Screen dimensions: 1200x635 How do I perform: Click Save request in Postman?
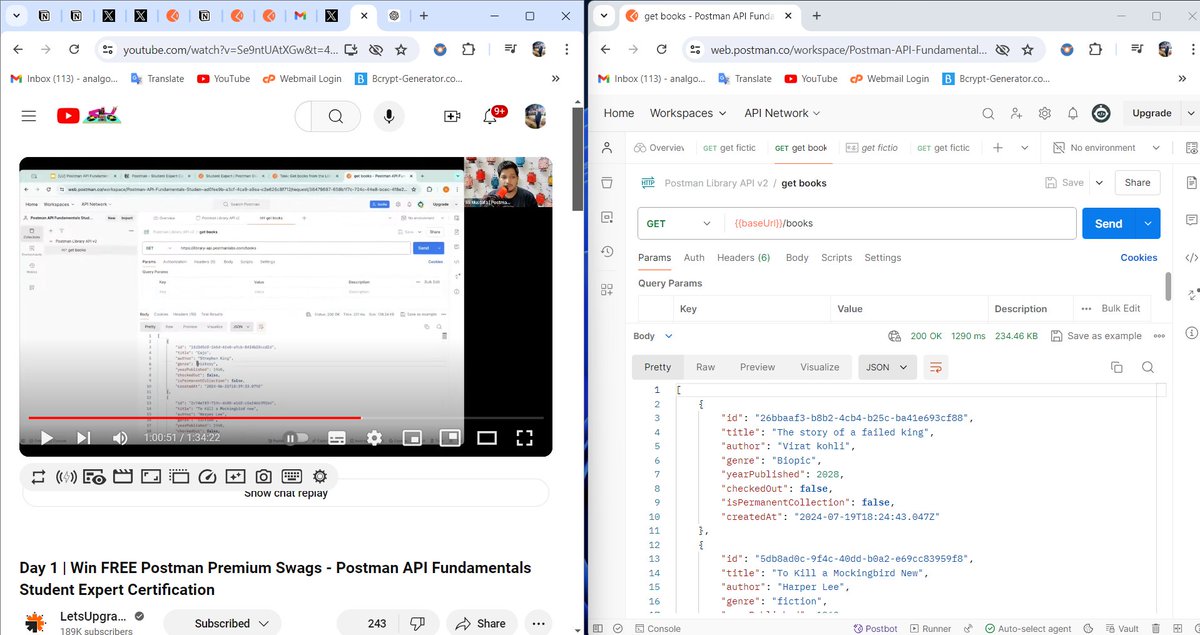[1064, 183]
